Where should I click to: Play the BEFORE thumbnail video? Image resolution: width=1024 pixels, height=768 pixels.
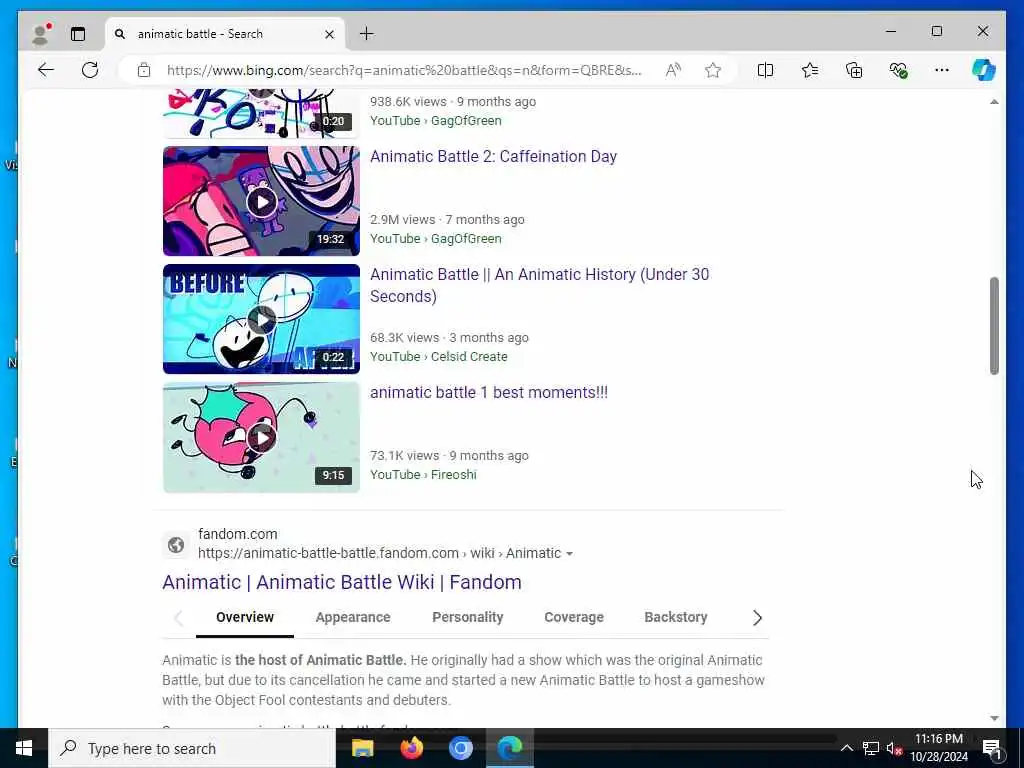(x=261, y=319)
